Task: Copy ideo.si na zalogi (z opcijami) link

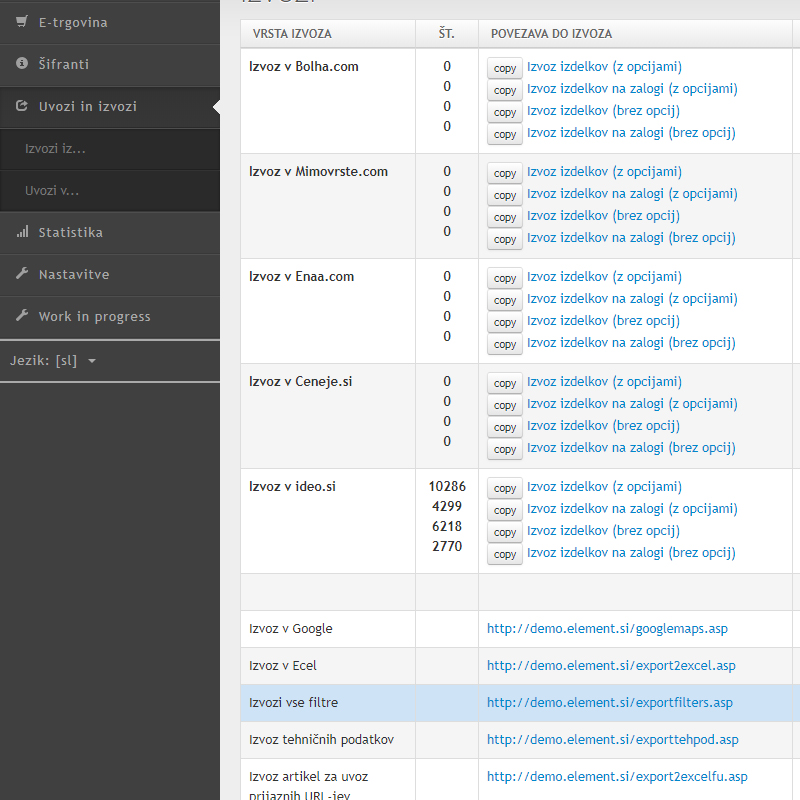Action: pos(505,510)
